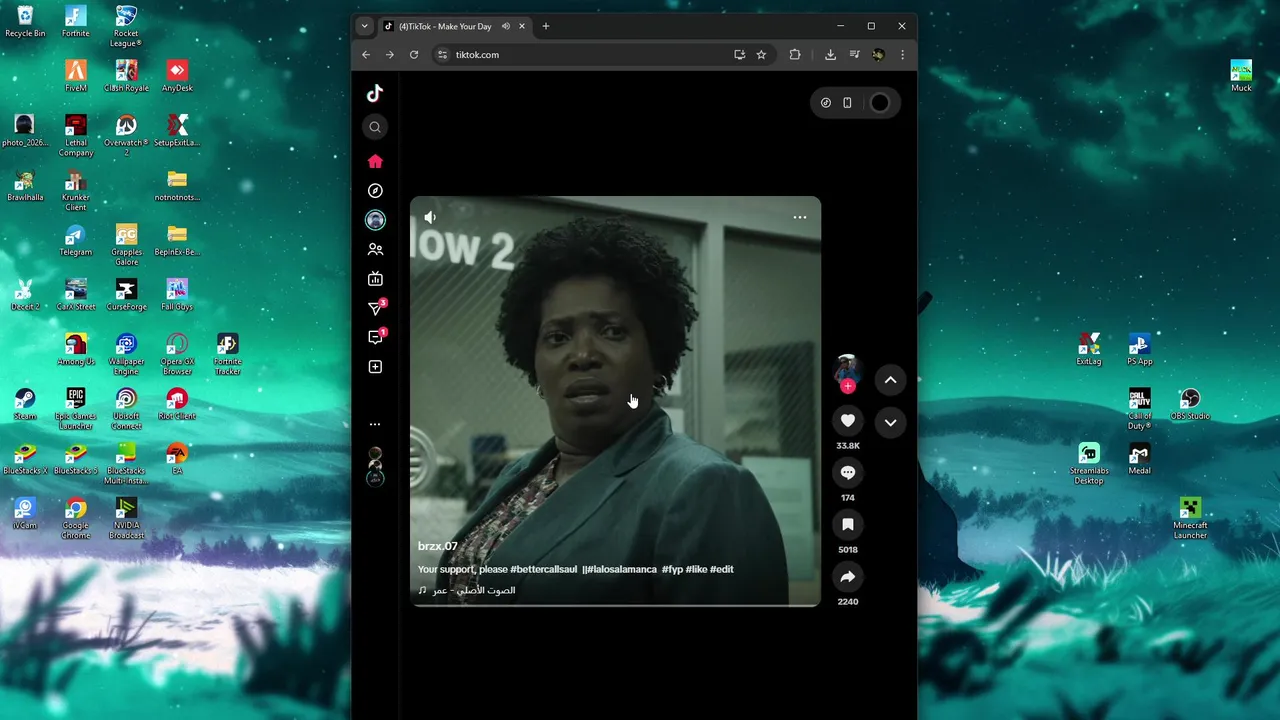Go back in Chrome
This screenshot has width=1280, height=720.
click(x=366, y=55)
